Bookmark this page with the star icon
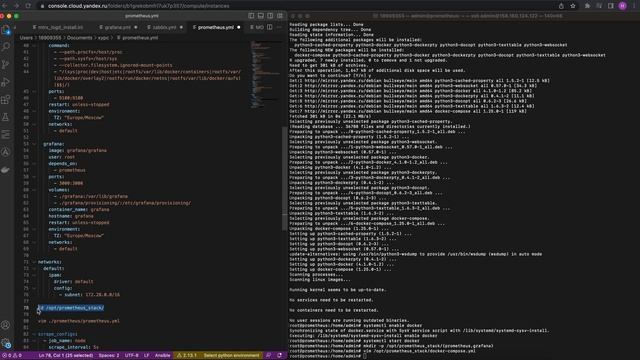Screen dimensions: 640x360 (573, 6)
